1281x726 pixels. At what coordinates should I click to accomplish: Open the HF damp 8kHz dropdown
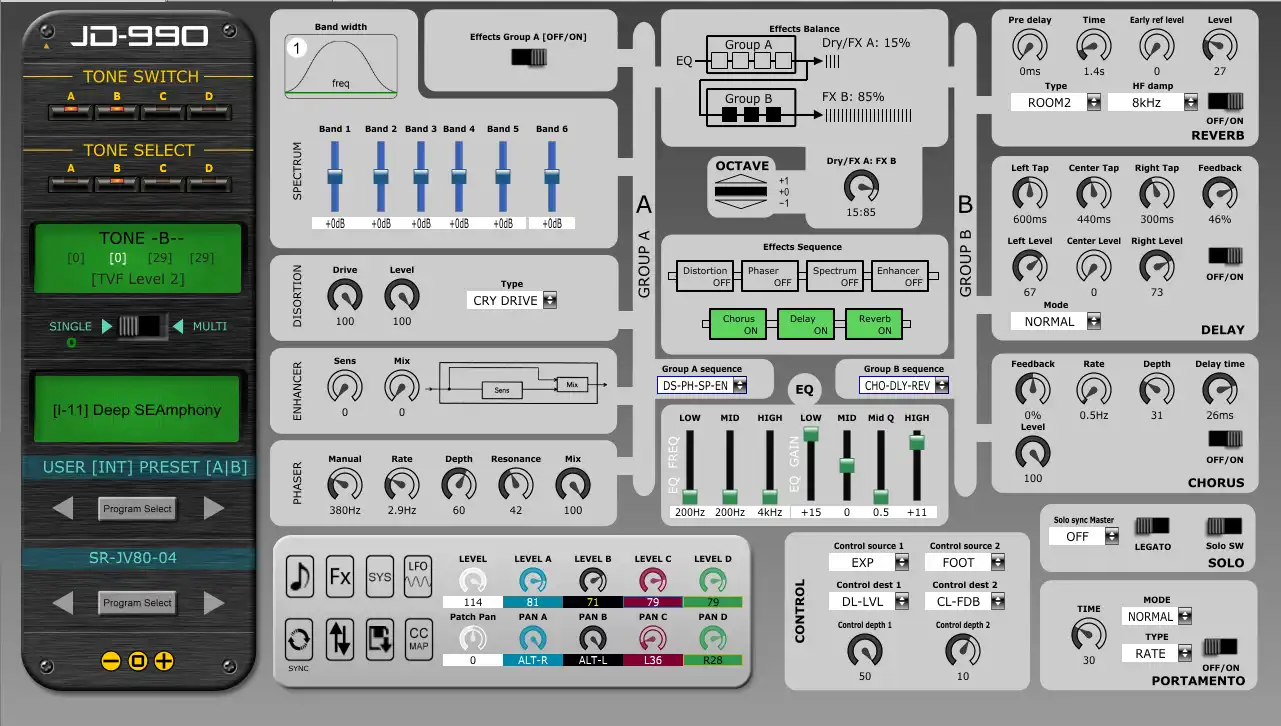(x=1153, y=102)
